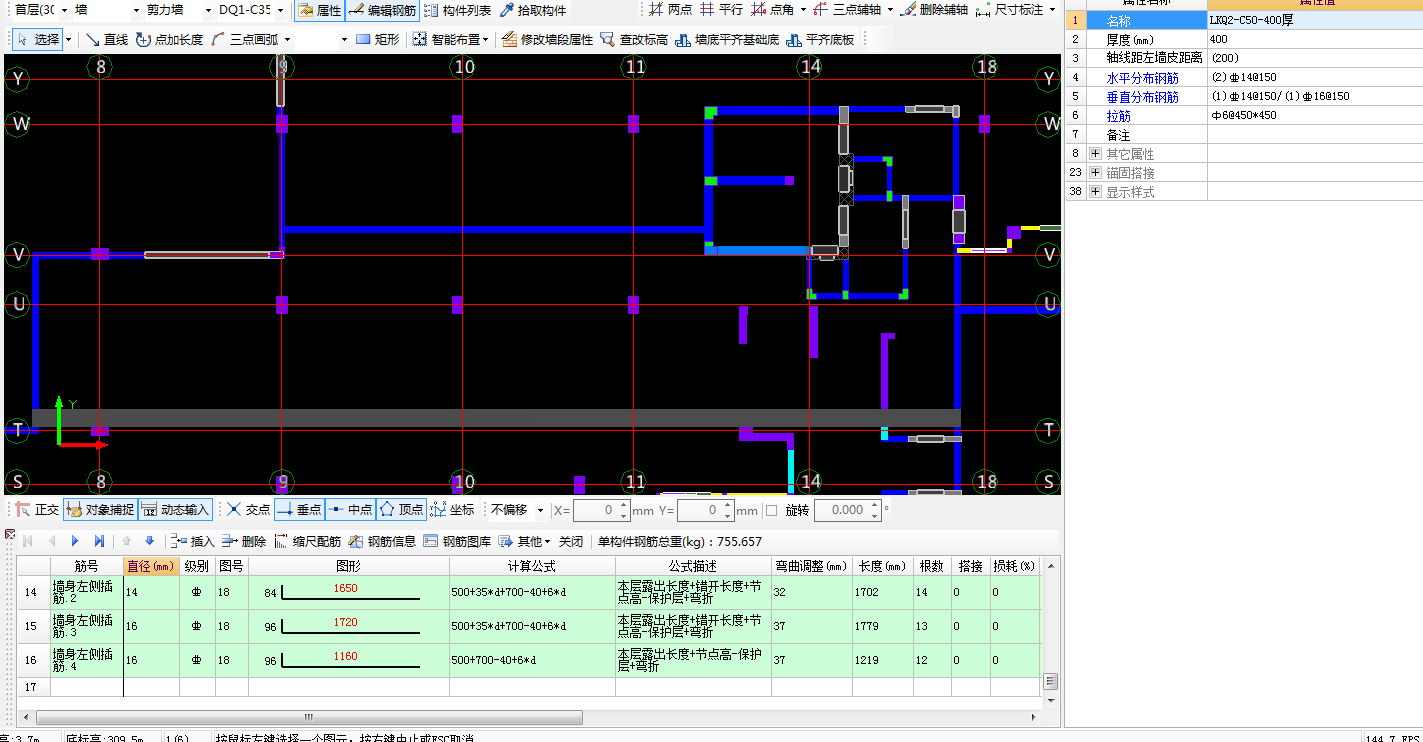Screen dimensions: 1423x742
Task: Click the 厚度 value 400 cell
Action: click(x=1315, y=39)
